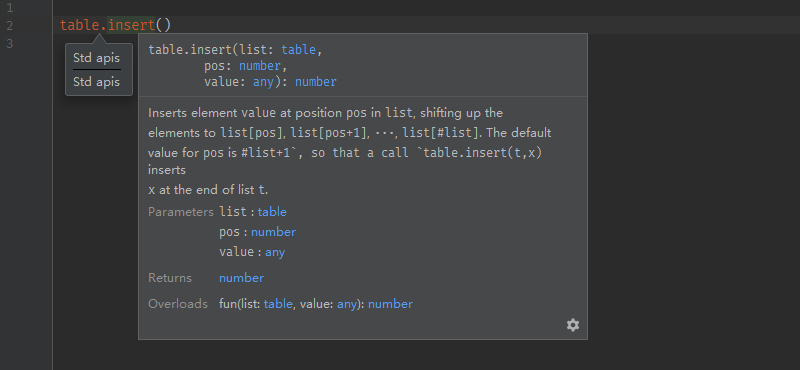800x370 pixels.
Task: Select first 'Std apis' tooltip entry
Action: pyautogui.click(x=96, y=58)
